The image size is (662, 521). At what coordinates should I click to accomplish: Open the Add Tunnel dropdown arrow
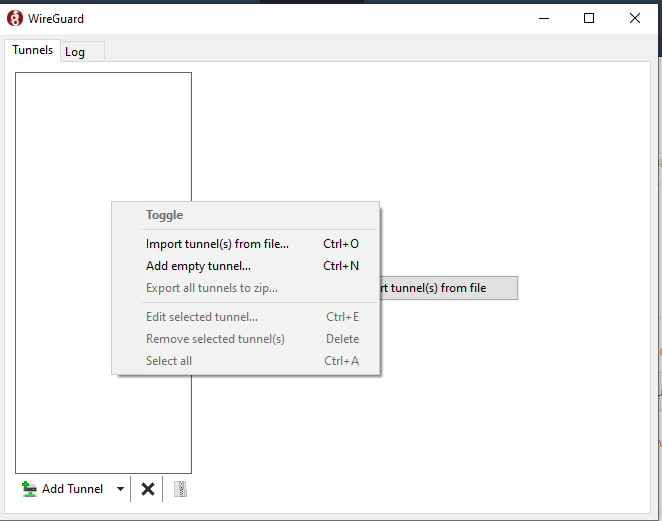click(120, 489)
